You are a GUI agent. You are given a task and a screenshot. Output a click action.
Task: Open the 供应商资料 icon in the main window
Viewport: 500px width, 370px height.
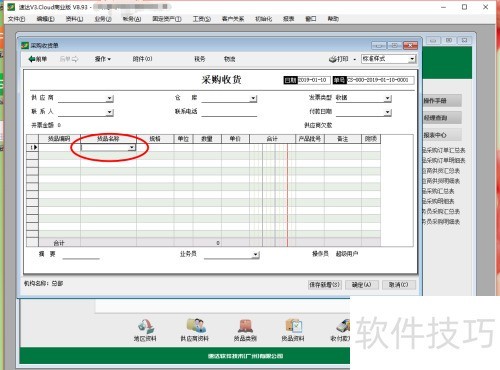point(195,326)
